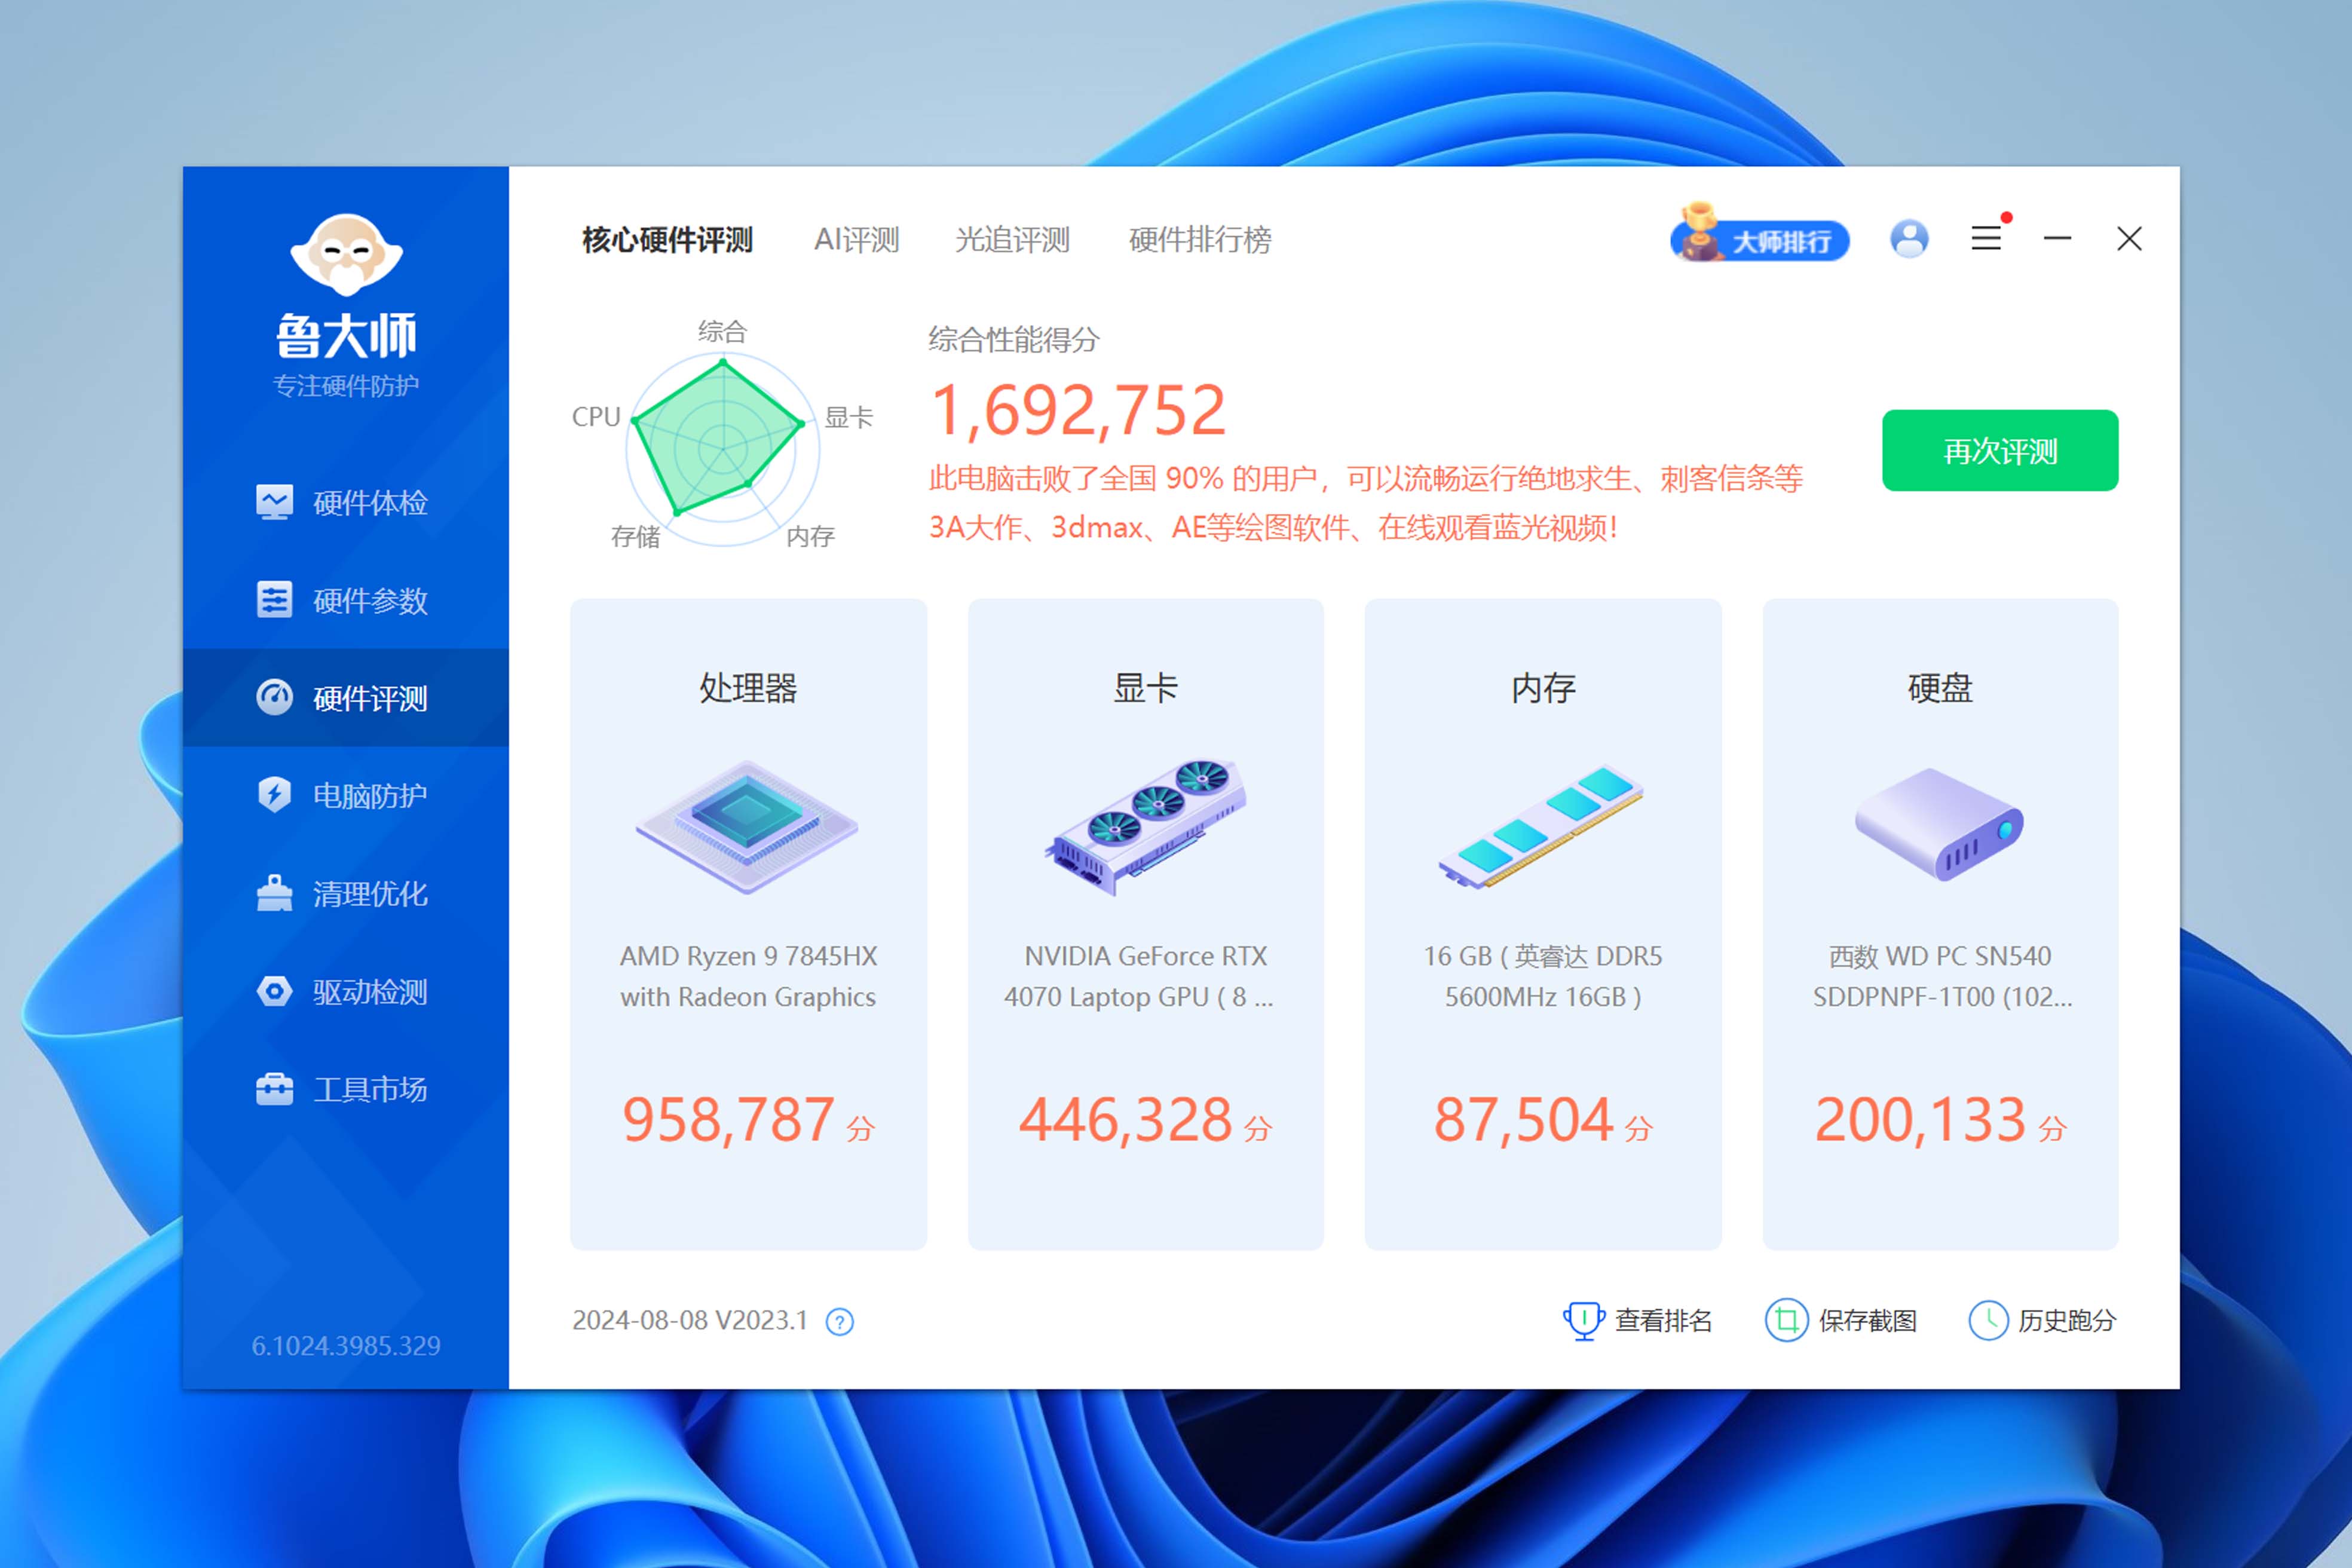The image size is (2352, 1568).
Task: Click the 清理优化 broom icon
Action: pyautogui.click(x=274, y=894)
